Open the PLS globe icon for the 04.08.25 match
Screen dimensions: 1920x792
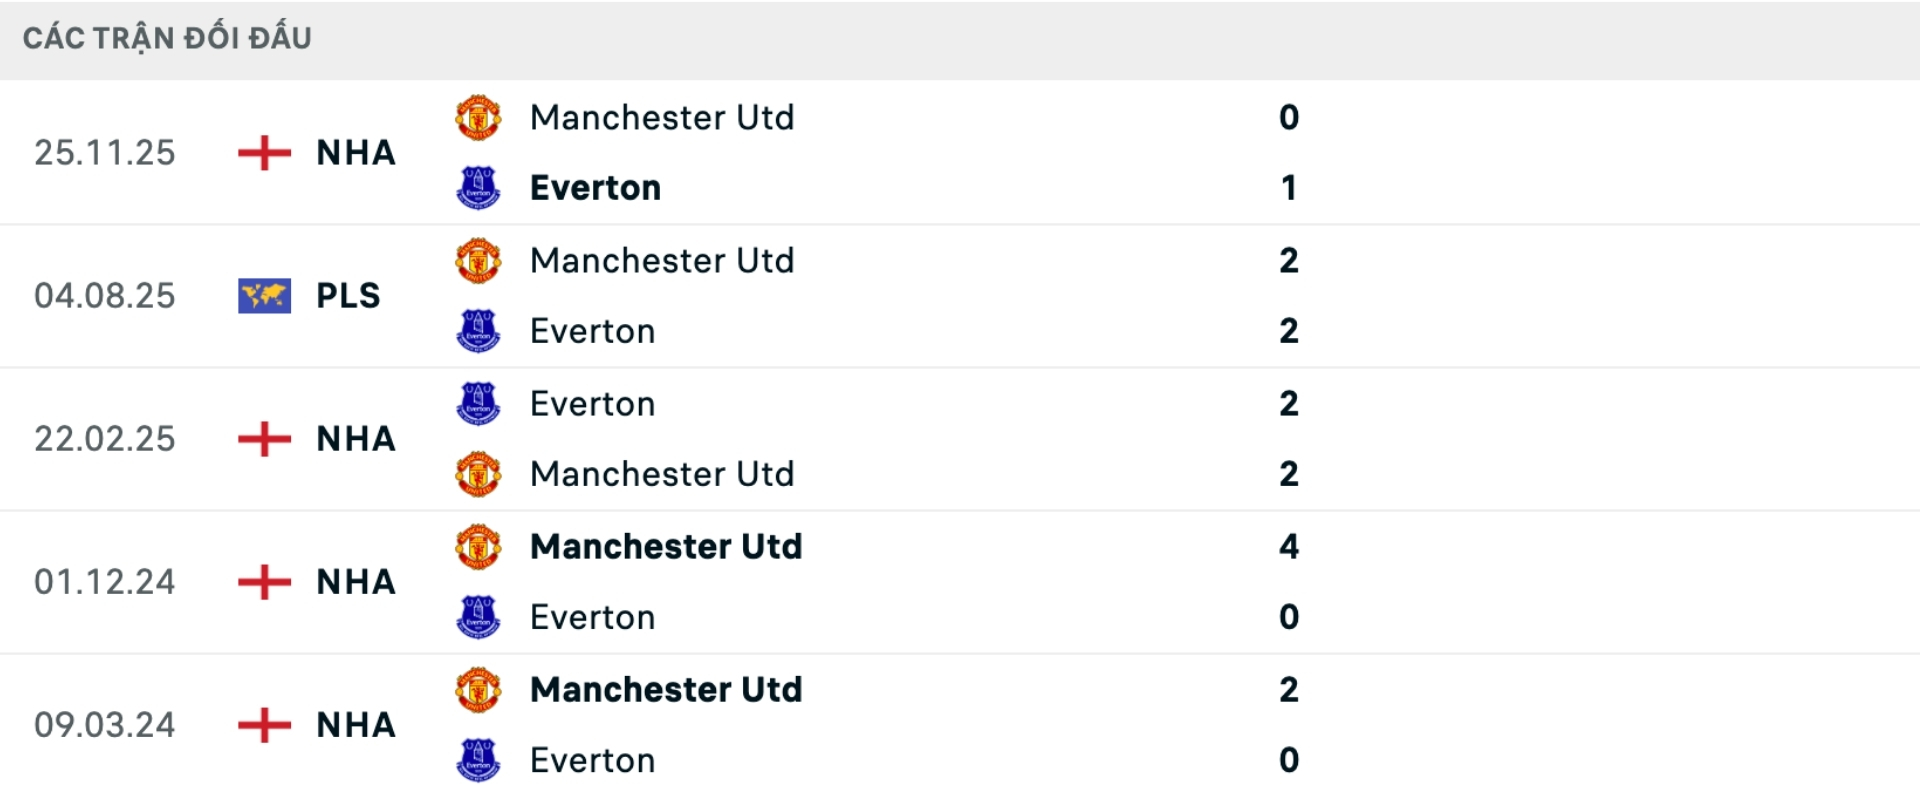(263, 295)
